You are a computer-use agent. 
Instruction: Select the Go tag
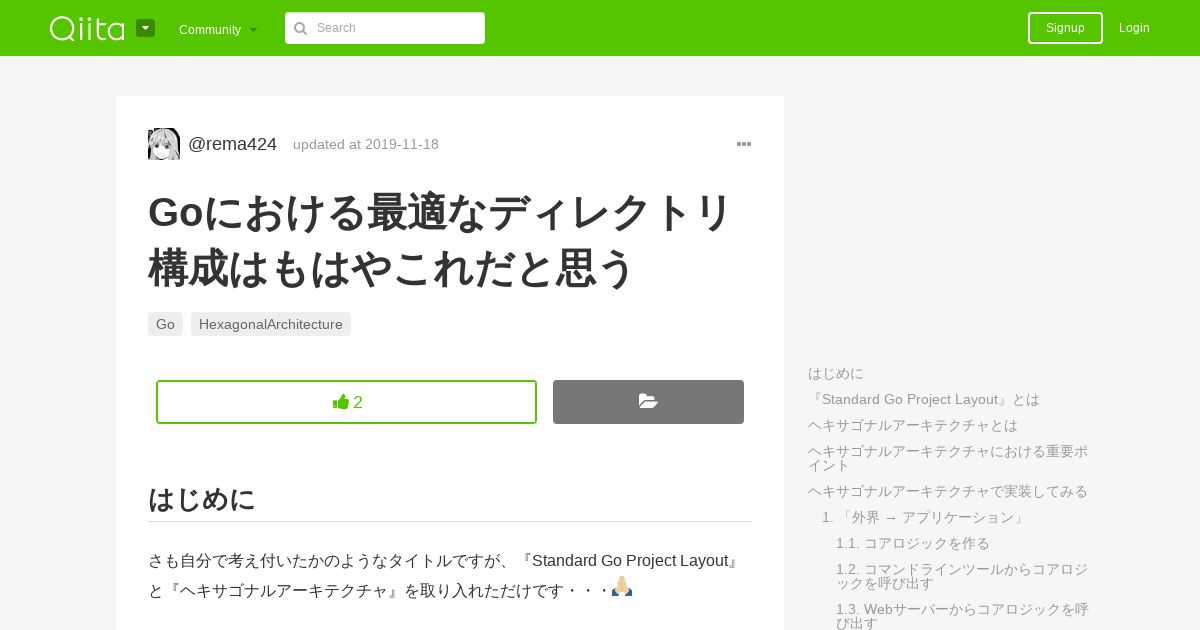tap(165, 324)
